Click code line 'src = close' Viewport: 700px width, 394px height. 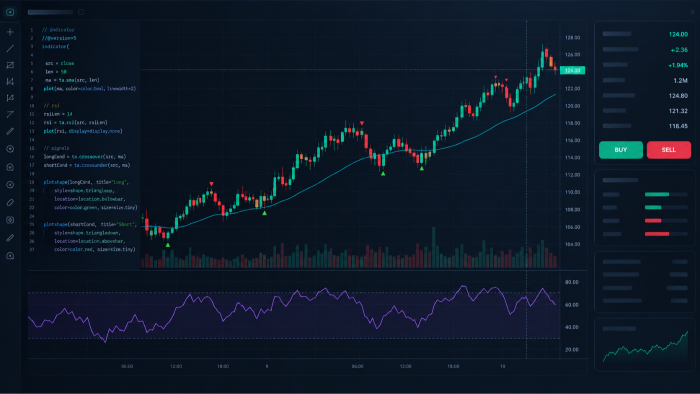click(59, 63)
